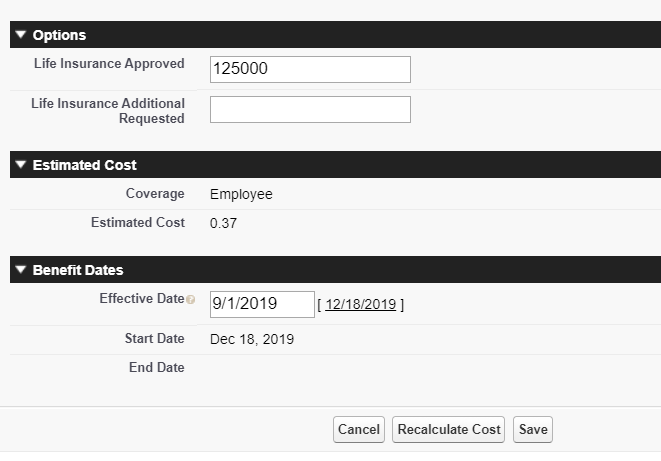This screenshot has height=461, width=661.
Task: Click the Recalculate Cost button
Action: coord(448,429)
